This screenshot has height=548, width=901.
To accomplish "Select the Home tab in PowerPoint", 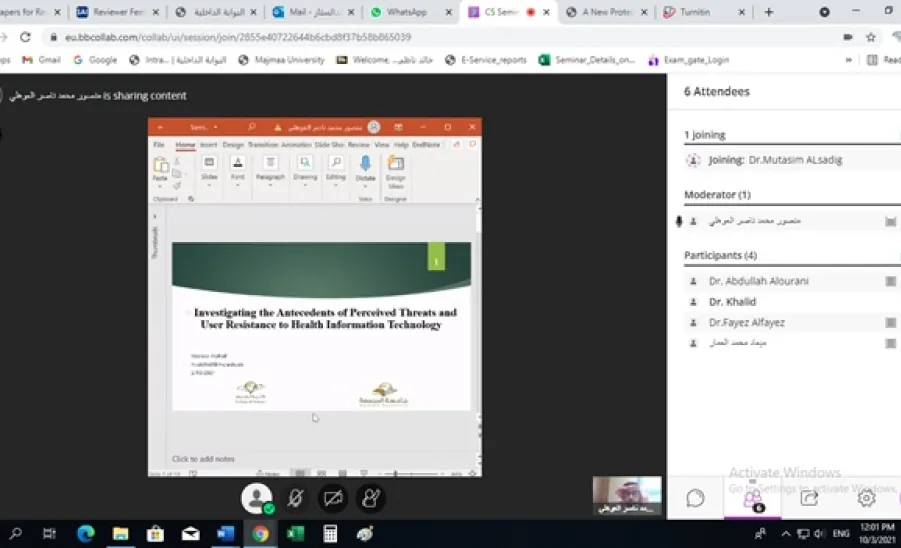I will tap(185, 145).
